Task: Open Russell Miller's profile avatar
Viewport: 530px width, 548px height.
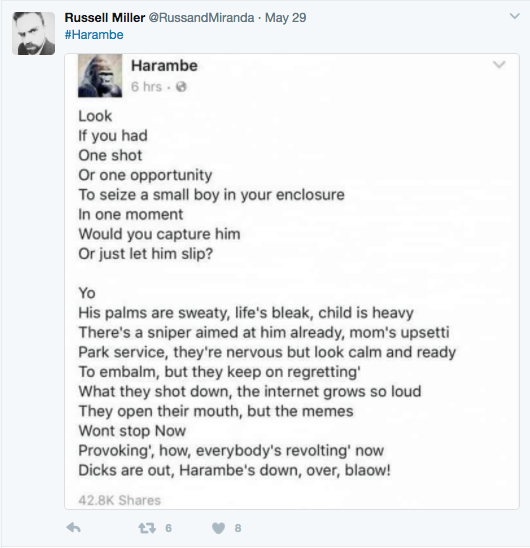Action: tap(34, 33)
